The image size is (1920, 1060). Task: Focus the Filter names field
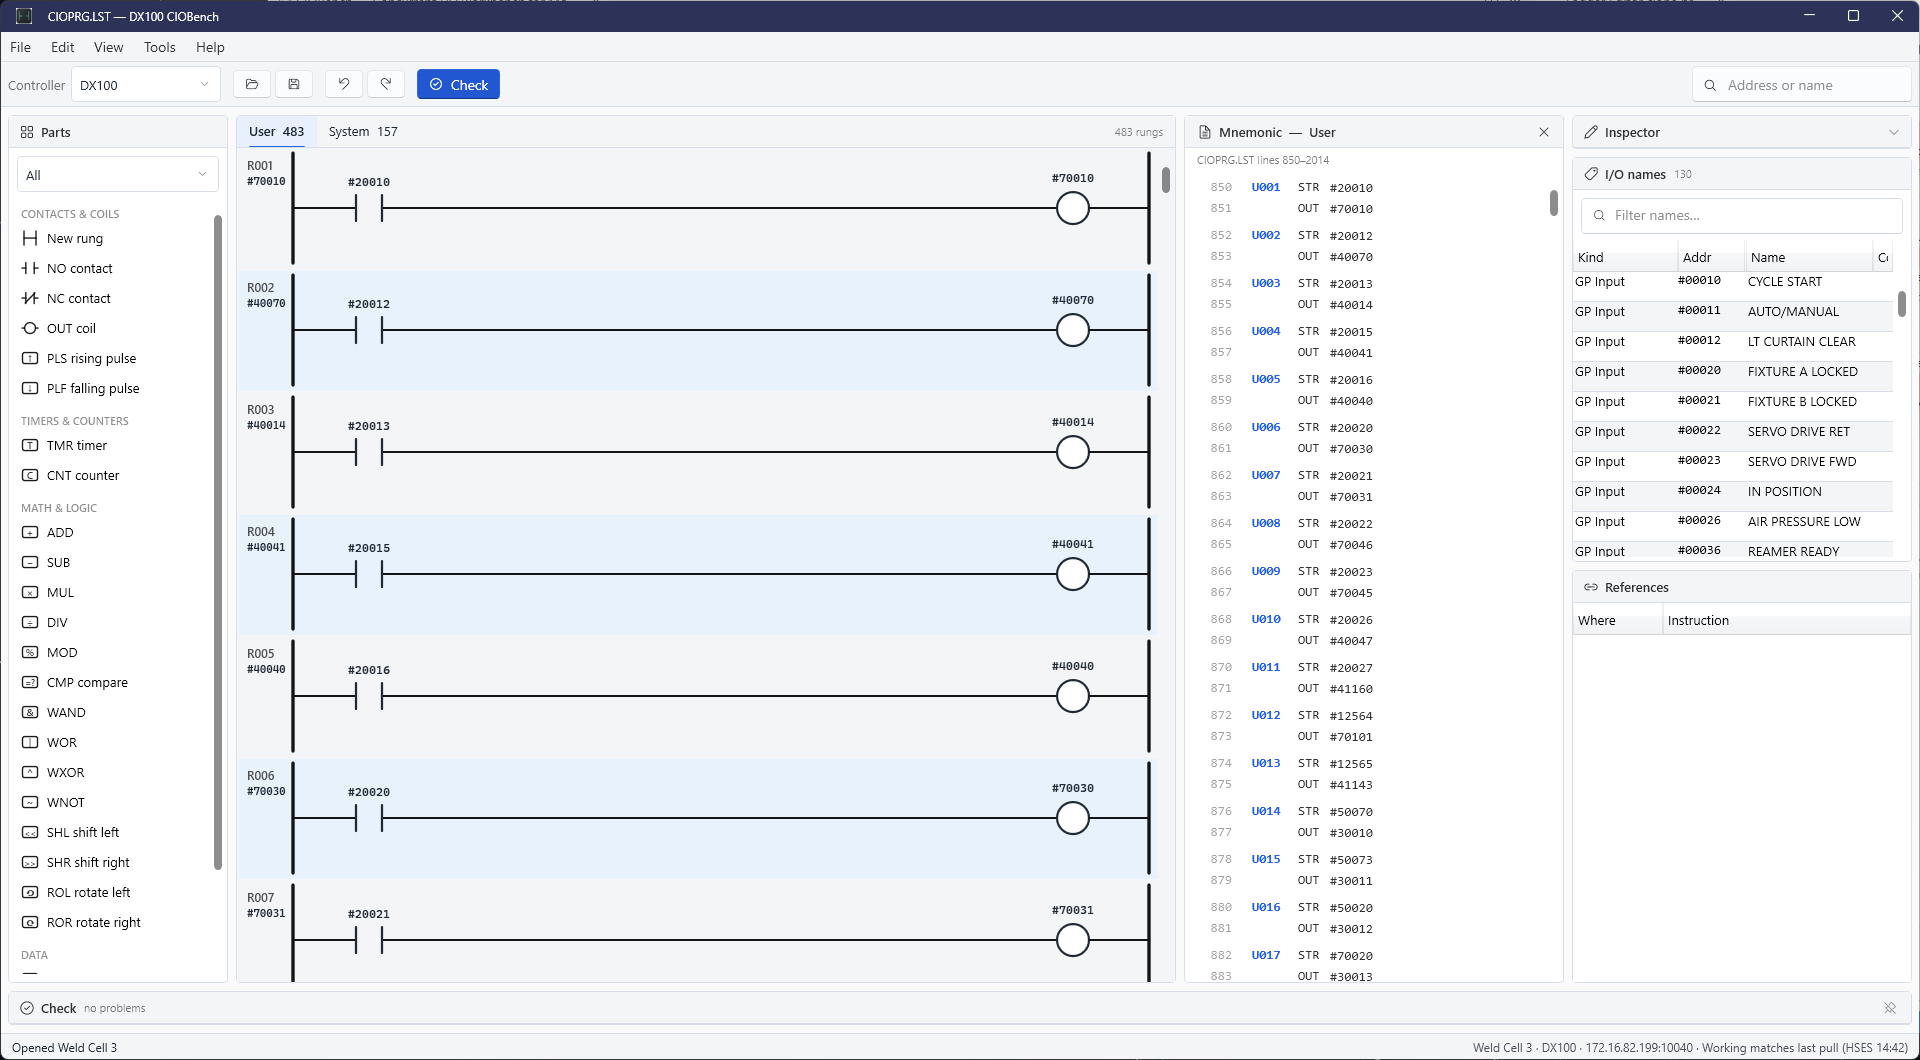point(1741,215)
